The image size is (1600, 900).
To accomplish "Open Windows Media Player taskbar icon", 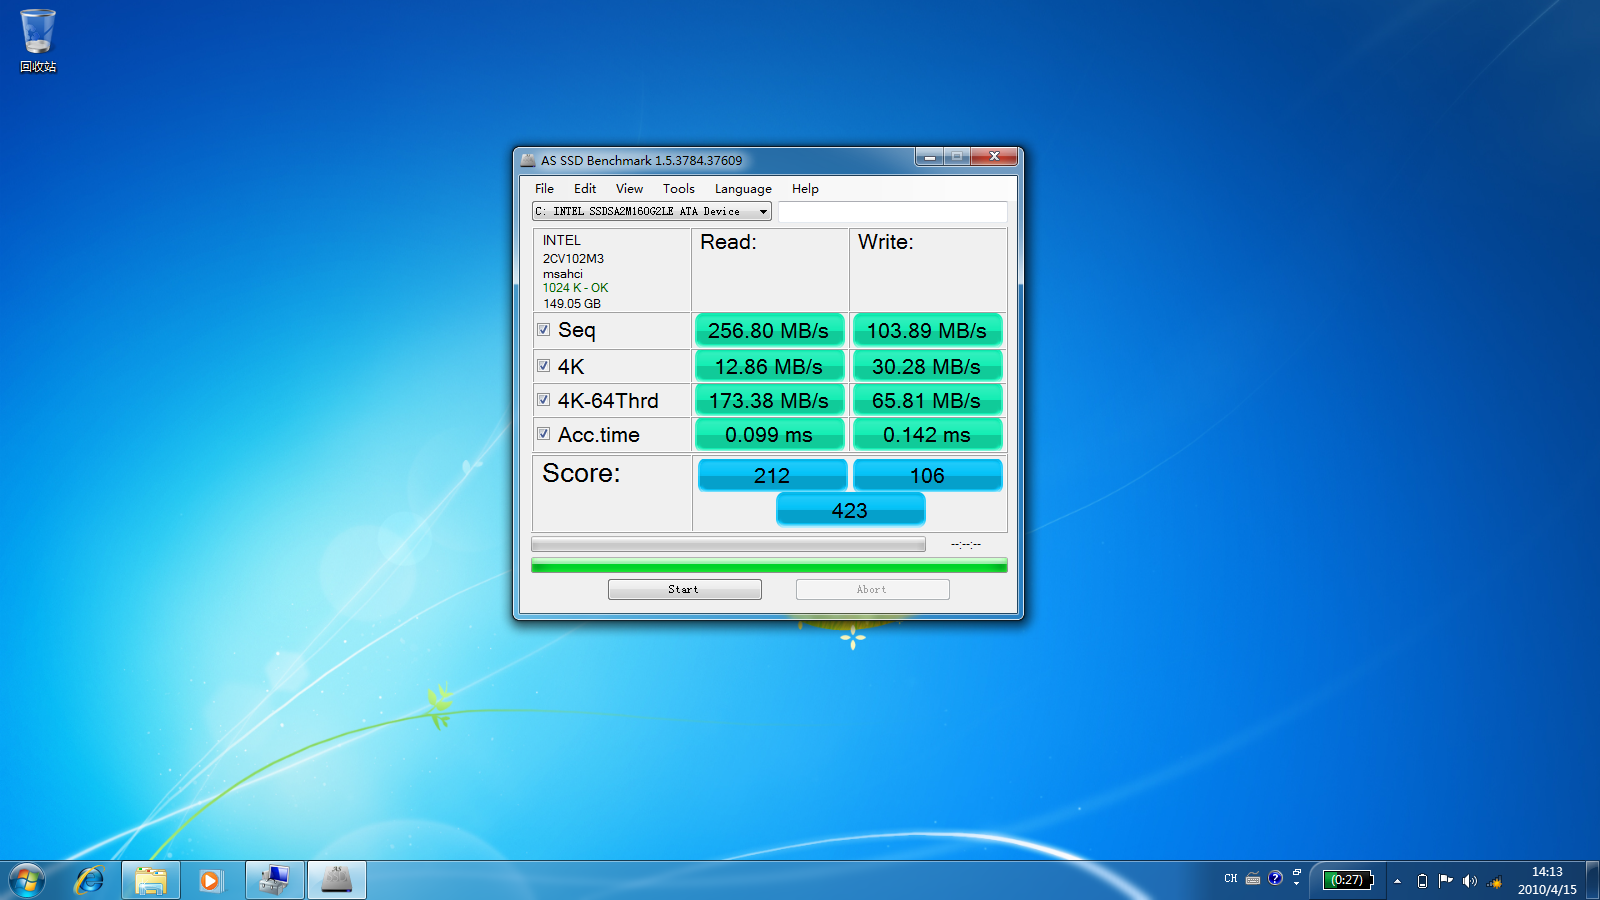I will 210,880.
